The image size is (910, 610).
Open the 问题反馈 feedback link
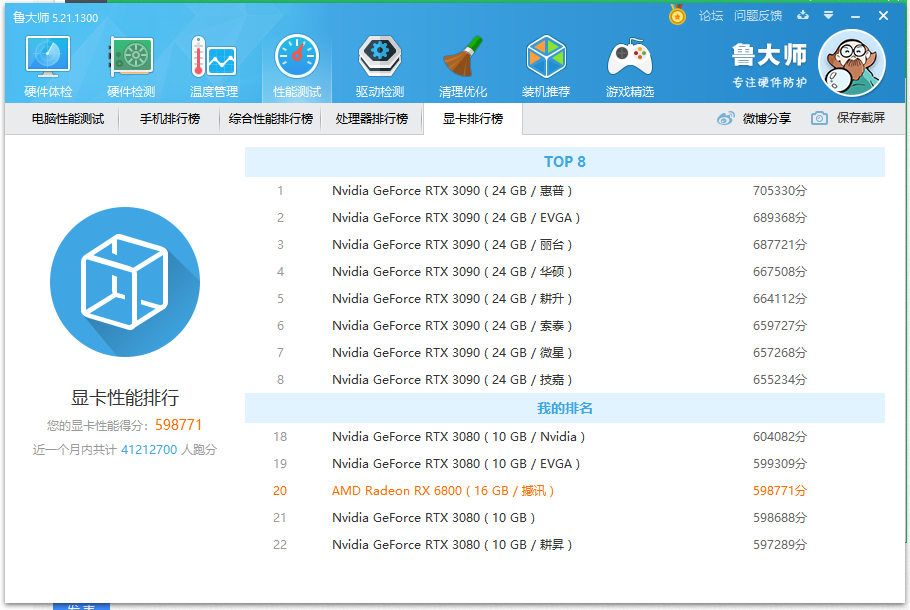click(x=758, y=16)
